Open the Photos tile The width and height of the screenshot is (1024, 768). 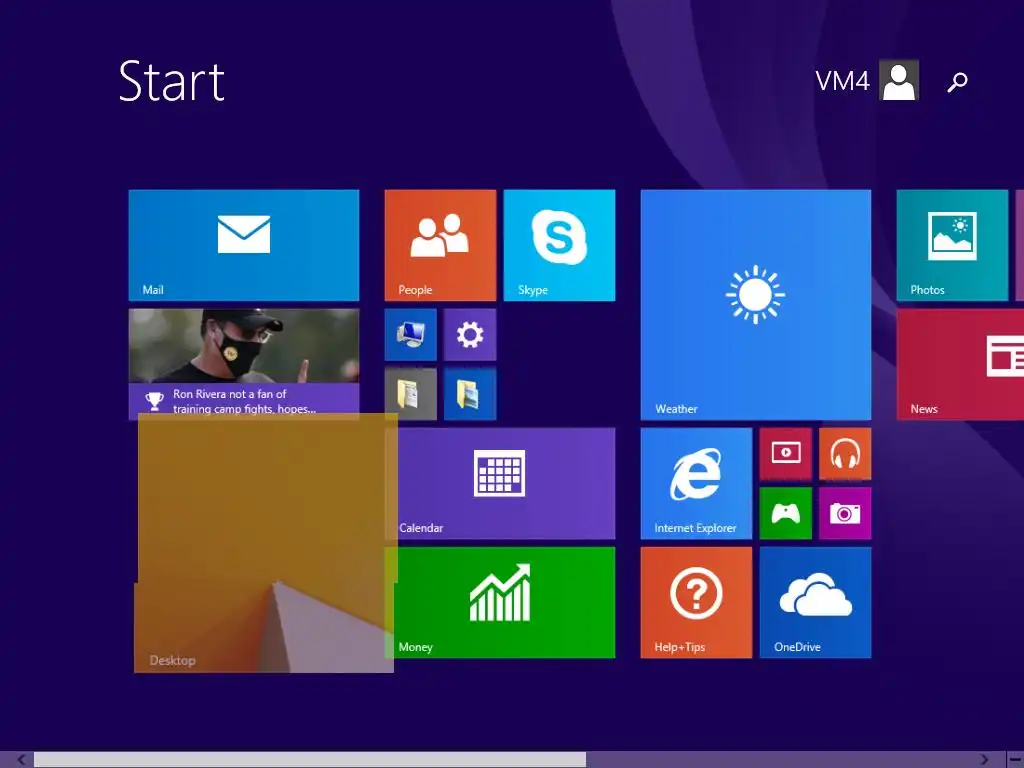(952, 245)
